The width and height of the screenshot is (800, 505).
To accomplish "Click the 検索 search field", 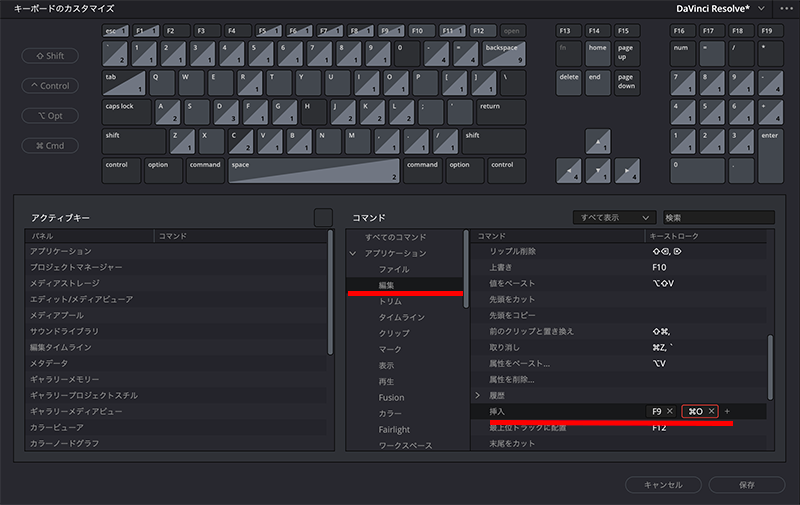I will (x=718, y=218).
